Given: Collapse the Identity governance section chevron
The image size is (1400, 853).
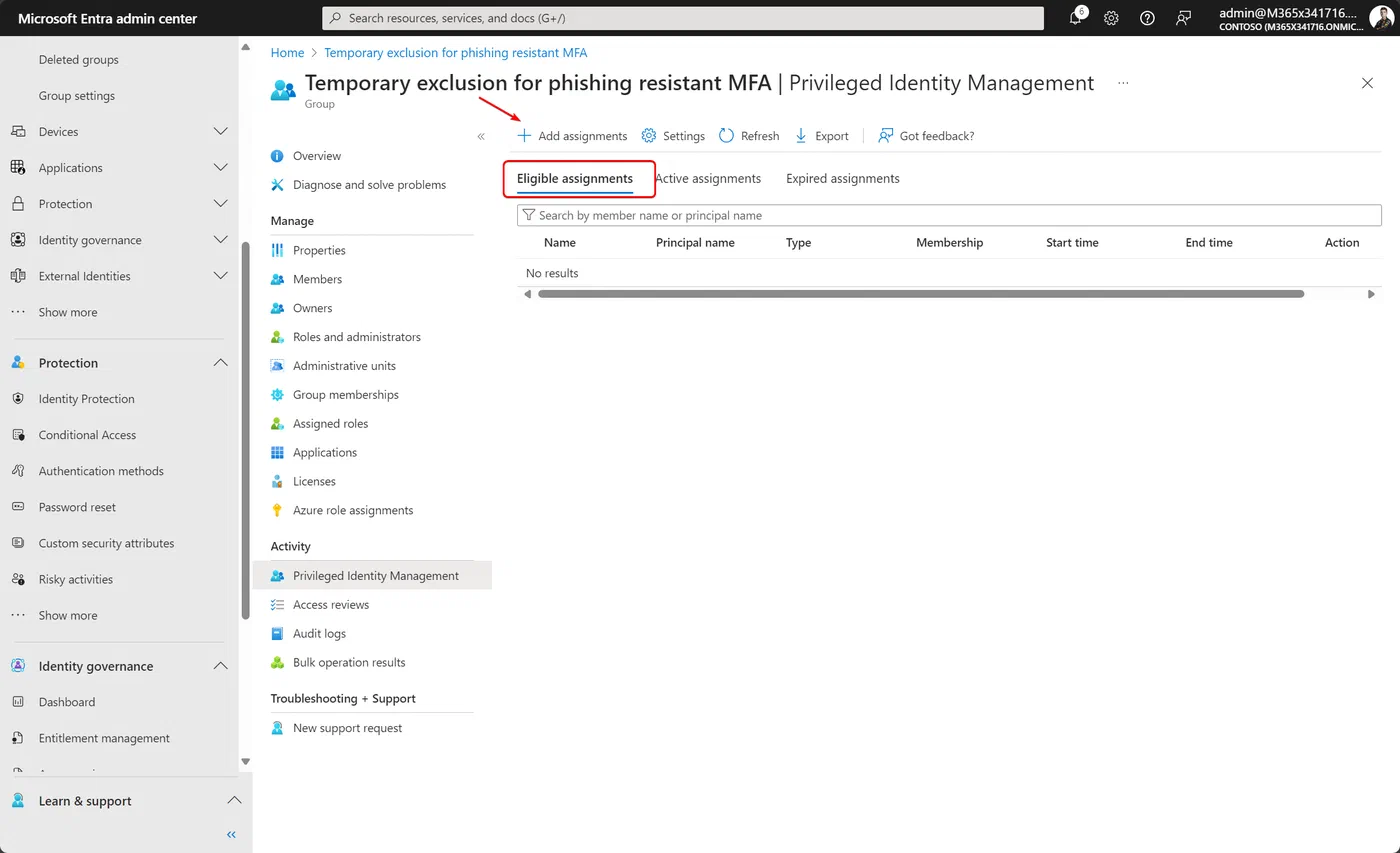Looking at the screenshot, I should pos(221,666).
